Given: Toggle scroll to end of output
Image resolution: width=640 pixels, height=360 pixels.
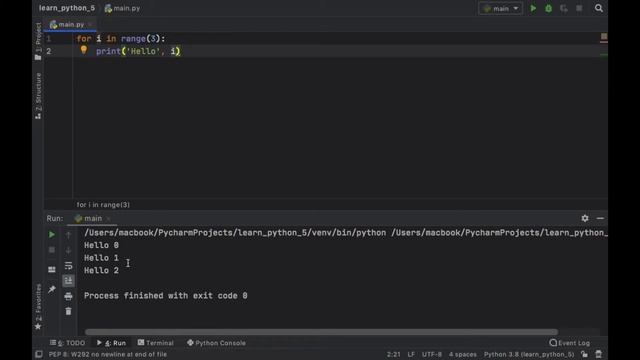Looking at the screenshot, I should click(68, 280).
